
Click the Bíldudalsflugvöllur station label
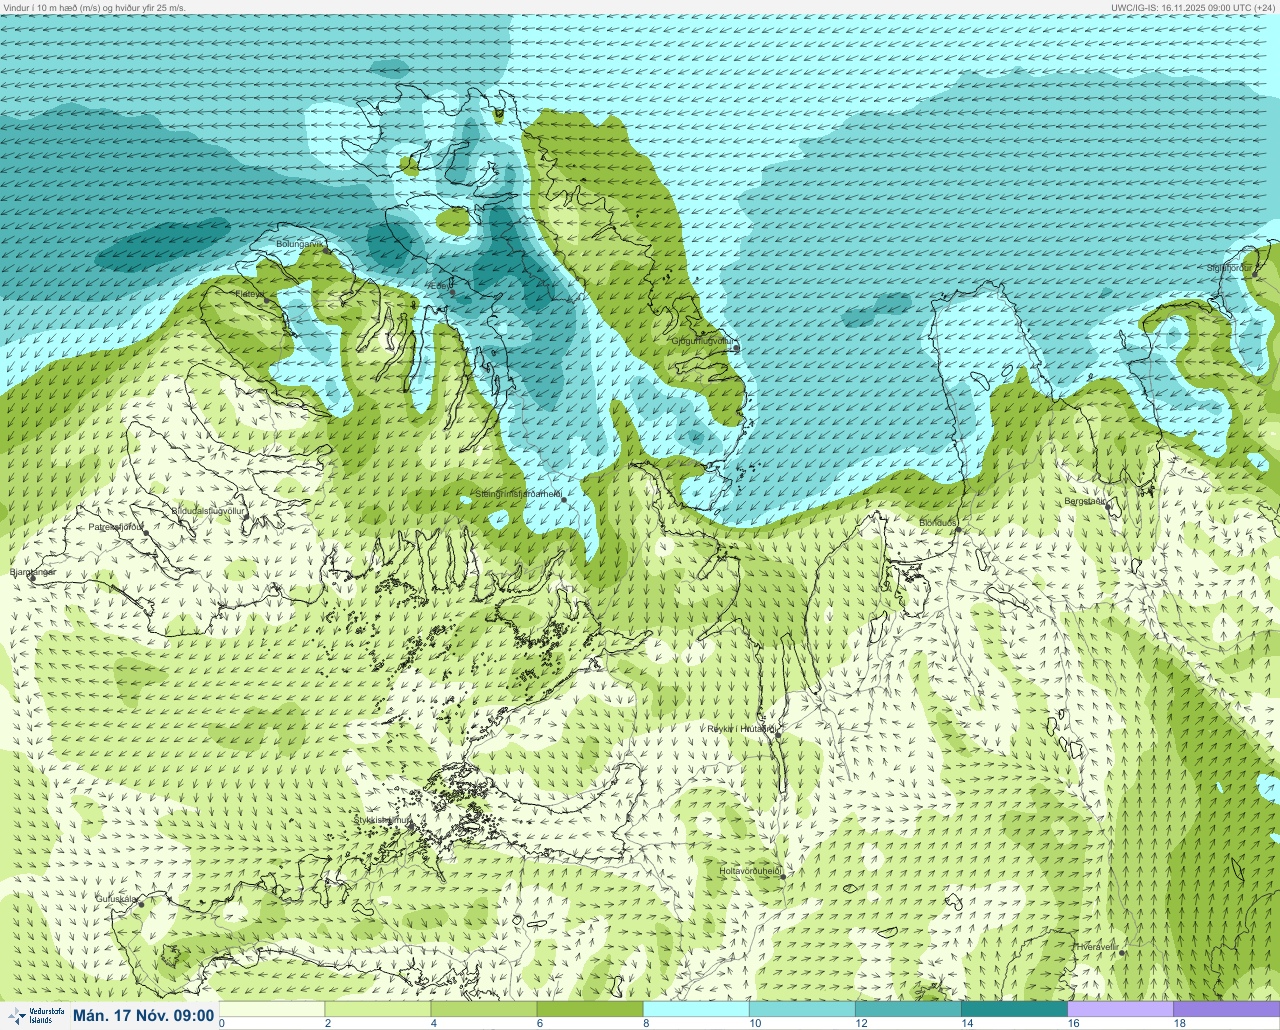click(x=208, y=510)
